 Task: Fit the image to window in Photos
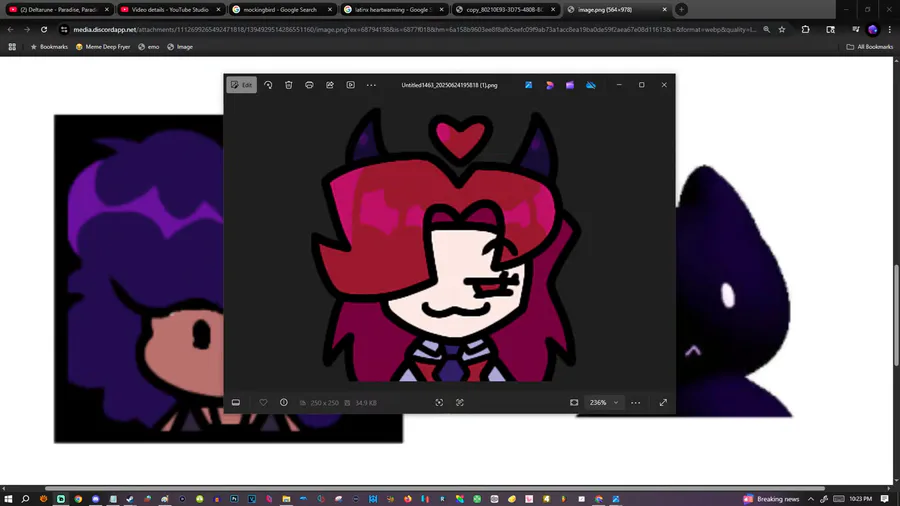[574, 403]
